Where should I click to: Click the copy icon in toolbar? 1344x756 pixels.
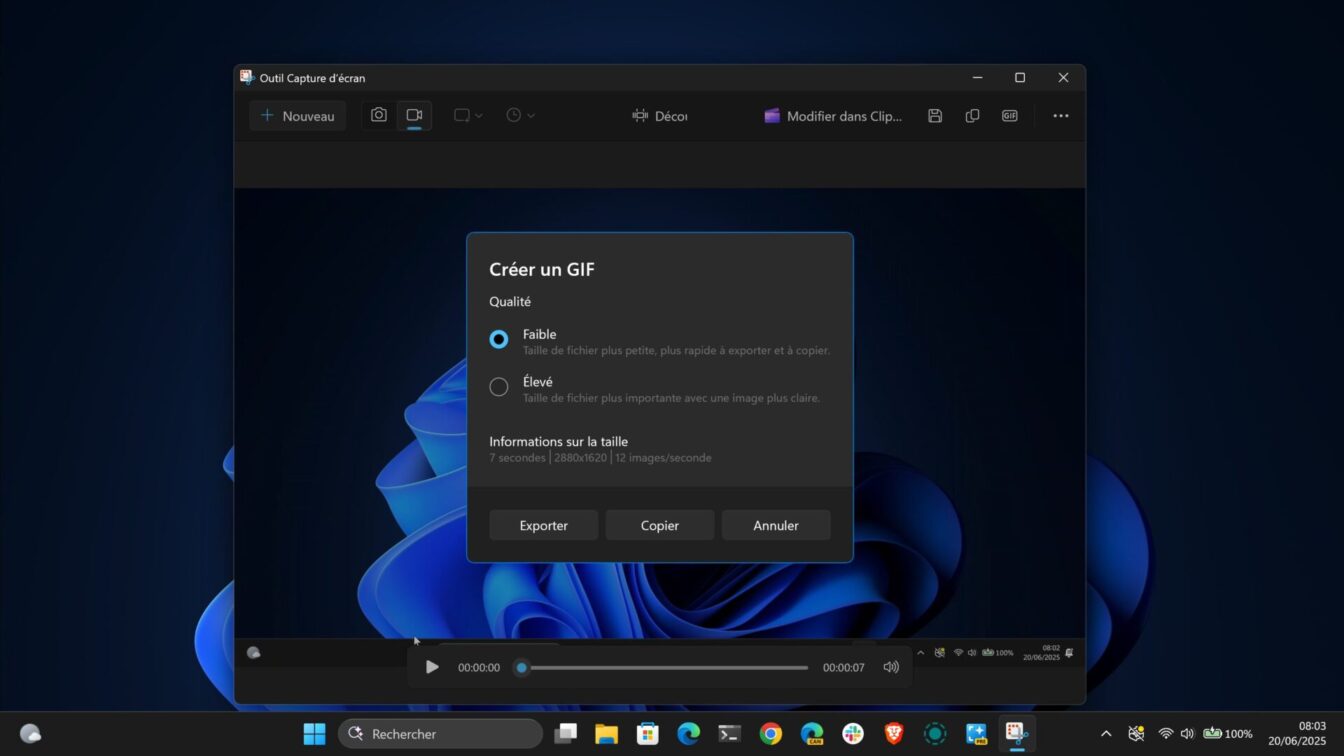click(972, 116)
